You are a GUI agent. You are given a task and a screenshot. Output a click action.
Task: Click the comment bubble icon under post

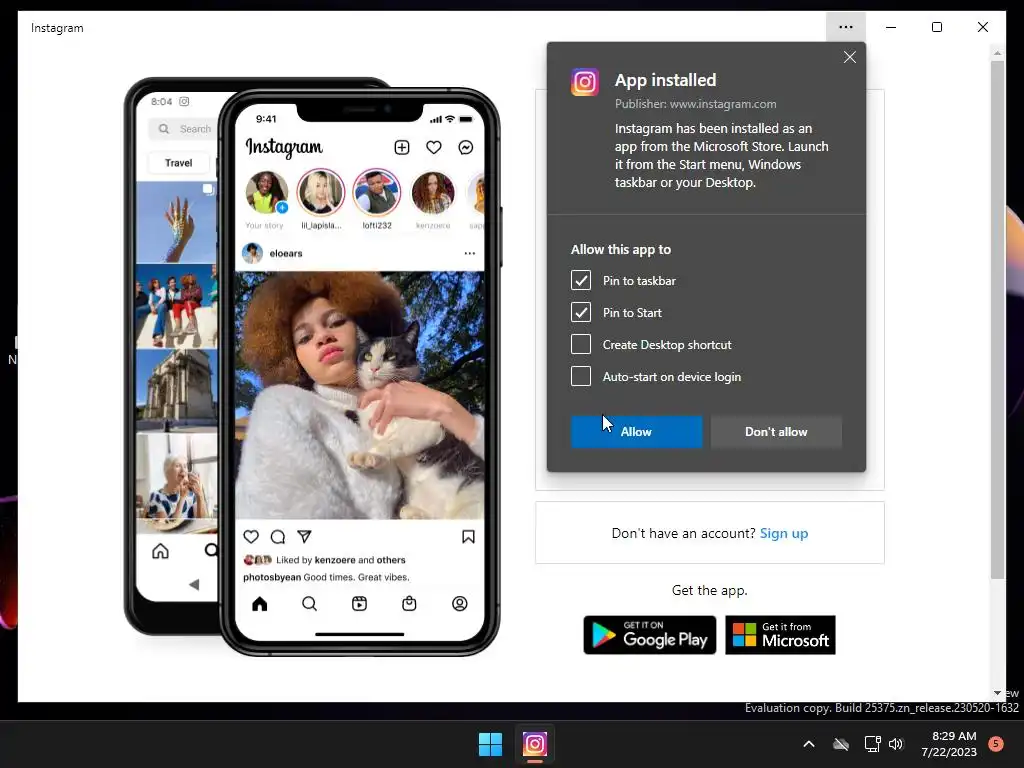tap(278, 537)
